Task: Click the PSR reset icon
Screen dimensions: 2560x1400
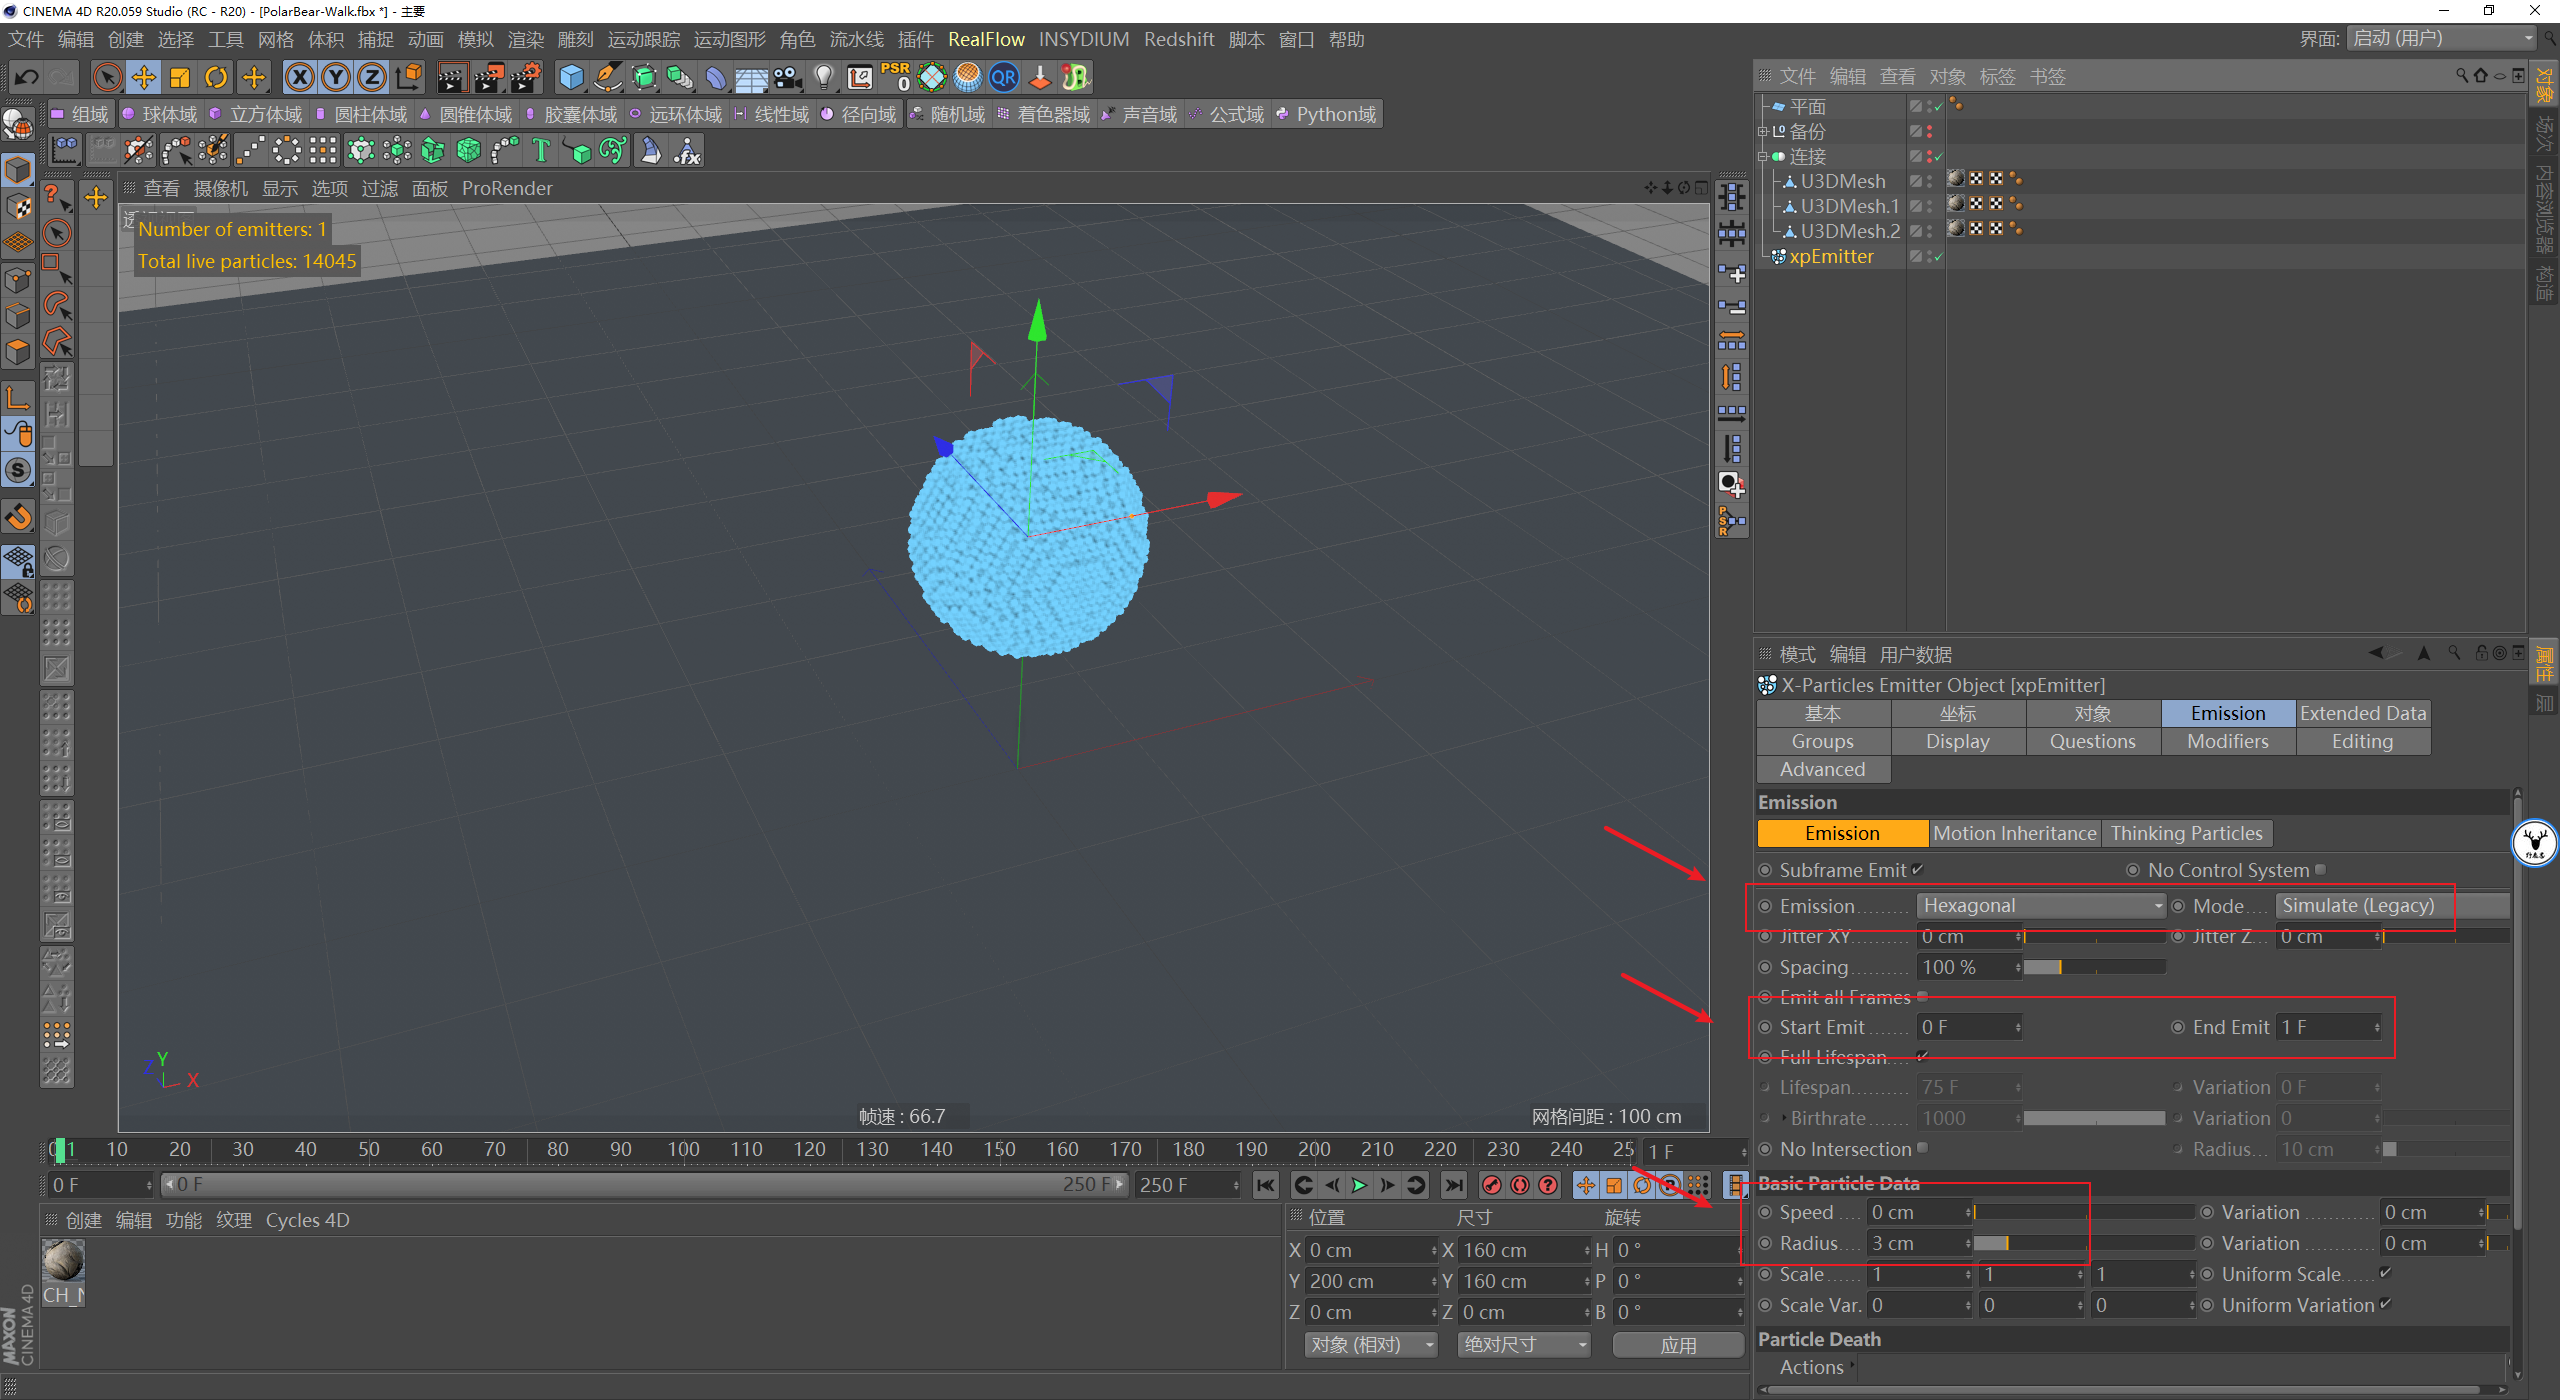Action: click(895, 77)
